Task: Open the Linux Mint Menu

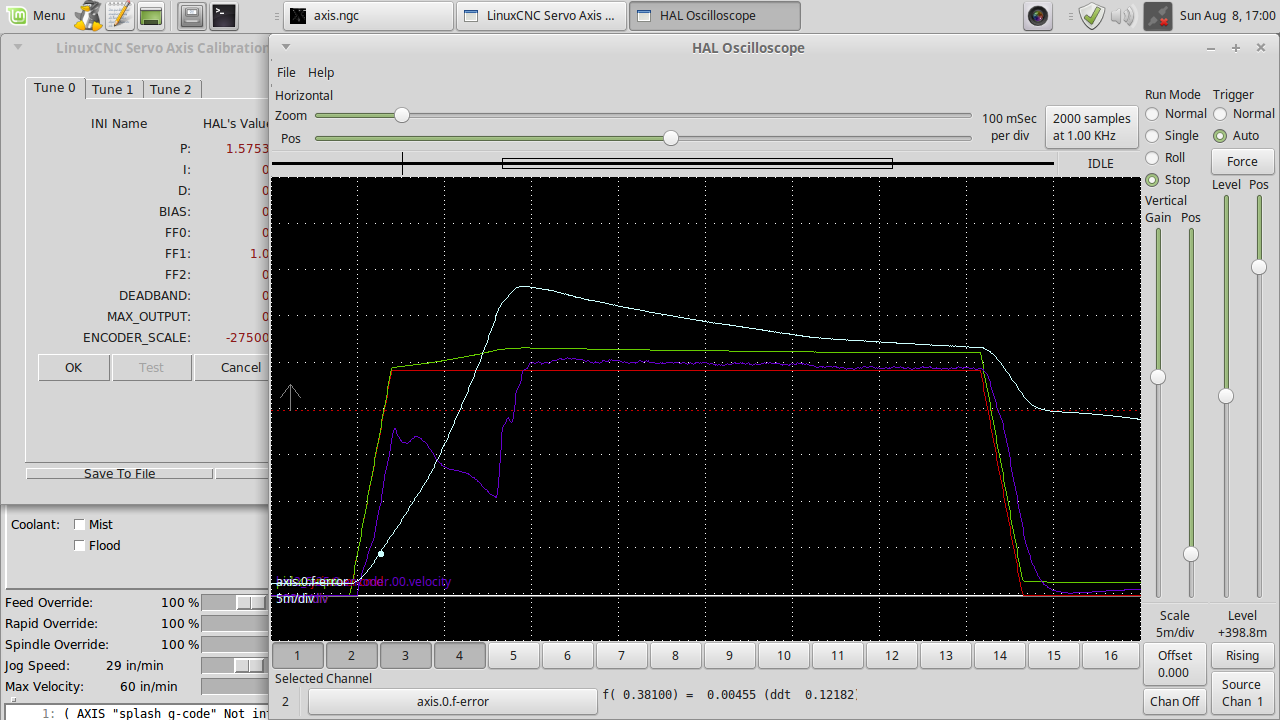Action: click(36, 15)
